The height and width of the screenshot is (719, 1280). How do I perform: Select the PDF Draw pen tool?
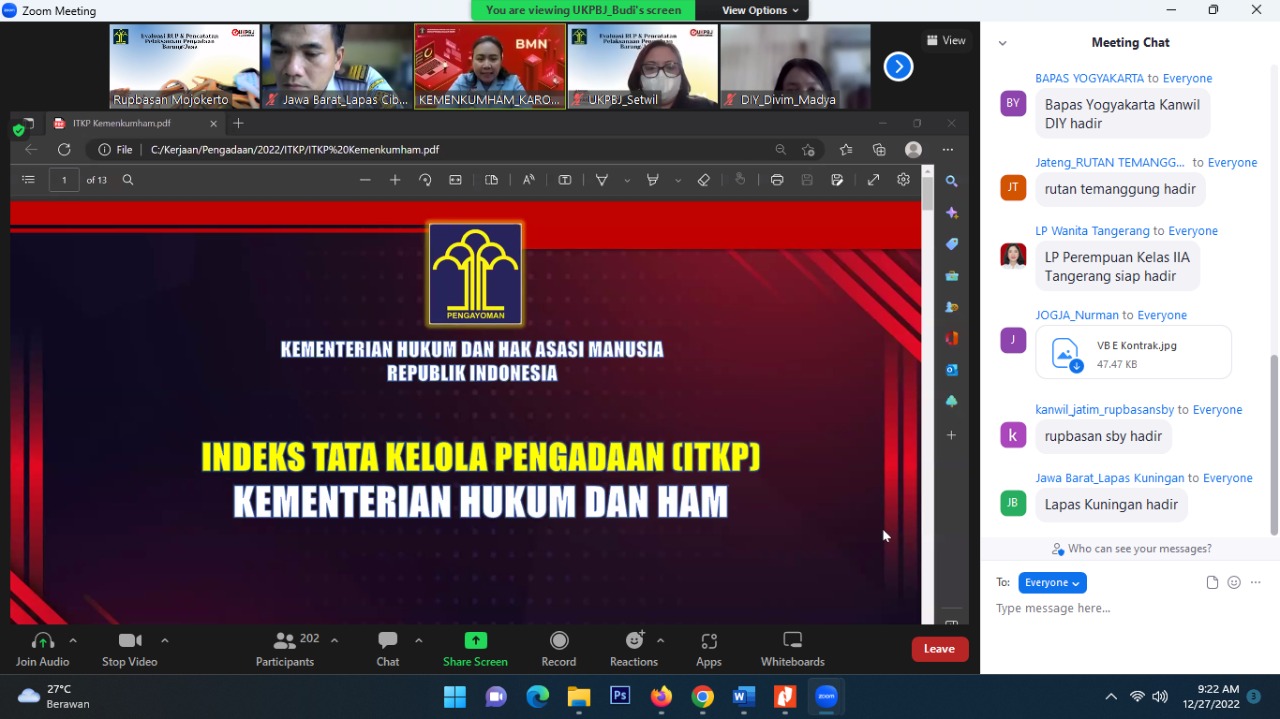(602, 180)
